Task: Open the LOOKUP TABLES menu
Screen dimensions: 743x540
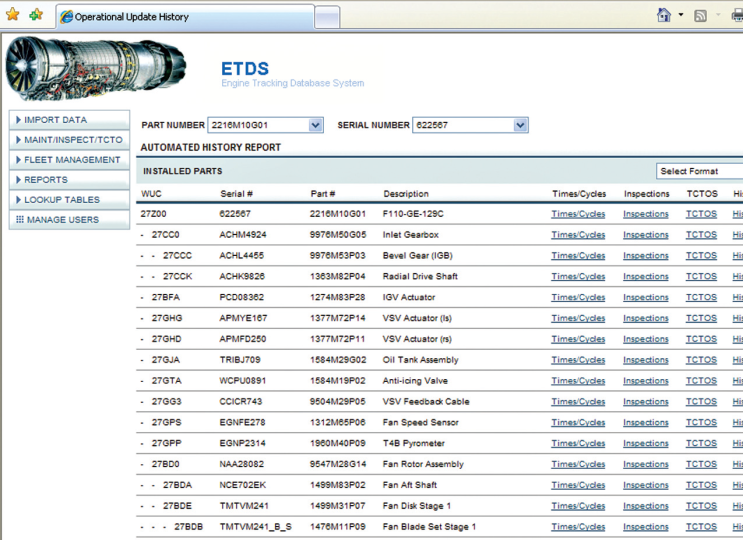Action: click(69, 199)
